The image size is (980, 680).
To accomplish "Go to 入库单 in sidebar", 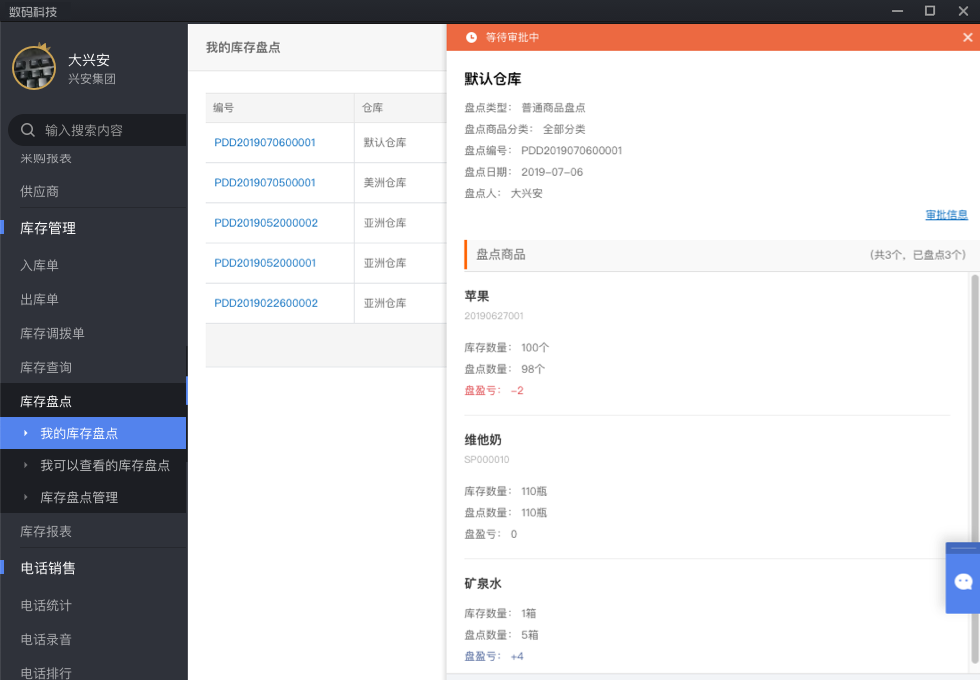I will 40,265.
